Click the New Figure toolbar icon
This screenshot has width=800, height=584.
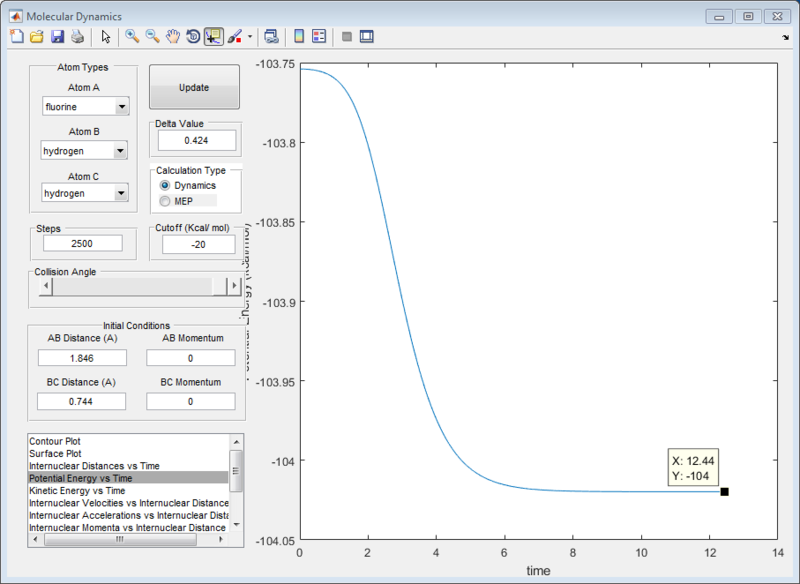17,37
